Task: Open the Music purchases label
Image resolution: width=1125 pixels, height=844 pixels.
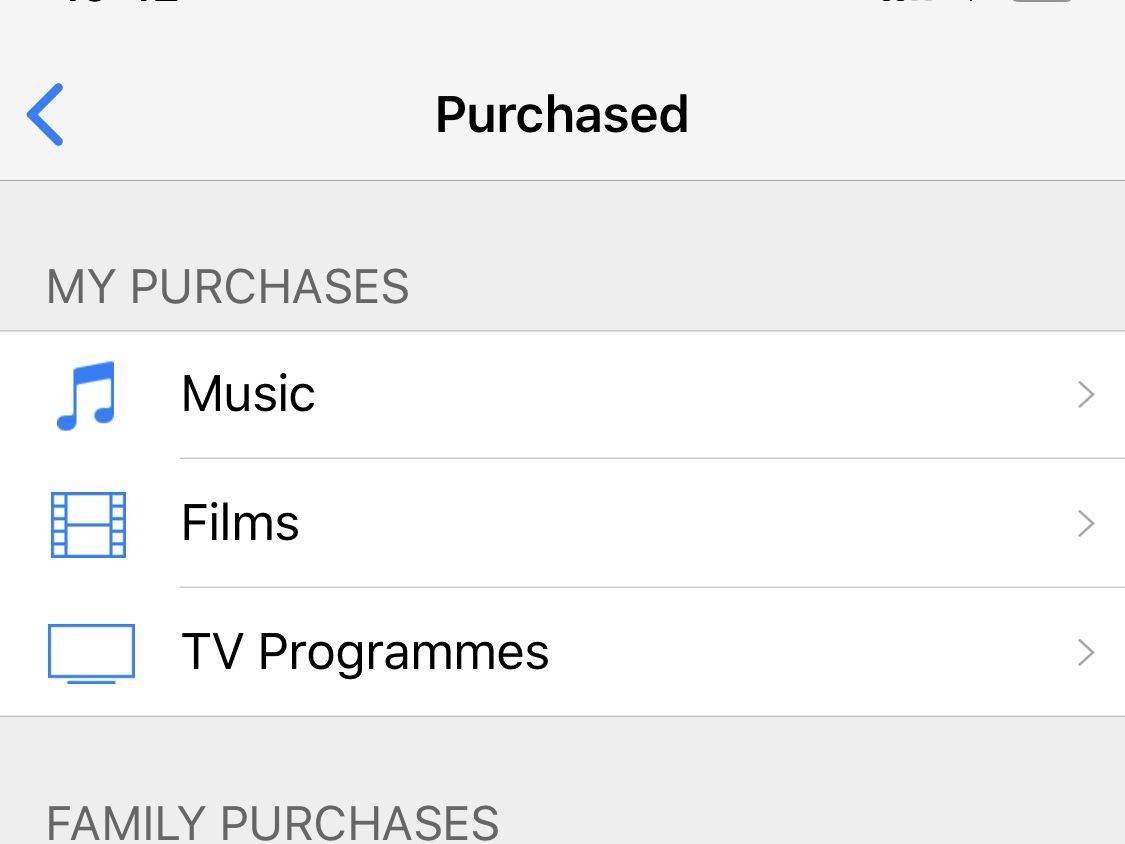Action: coord(248,394)
